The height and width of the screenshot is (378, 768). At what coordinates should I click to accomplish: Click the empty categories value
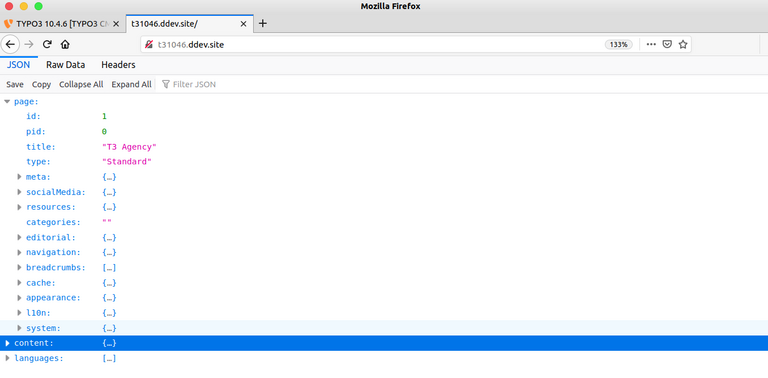tap(107, 222)
